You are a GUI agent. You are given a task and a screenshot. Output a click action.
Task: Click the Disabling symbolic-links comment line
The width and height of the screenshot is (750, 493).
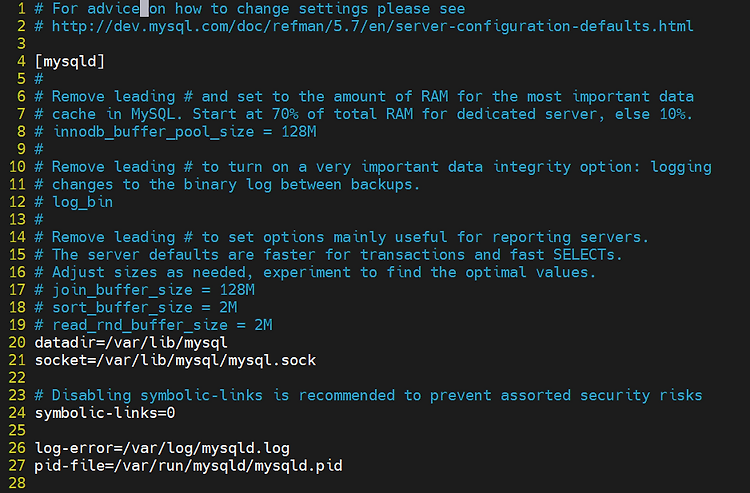coord(368,395)
